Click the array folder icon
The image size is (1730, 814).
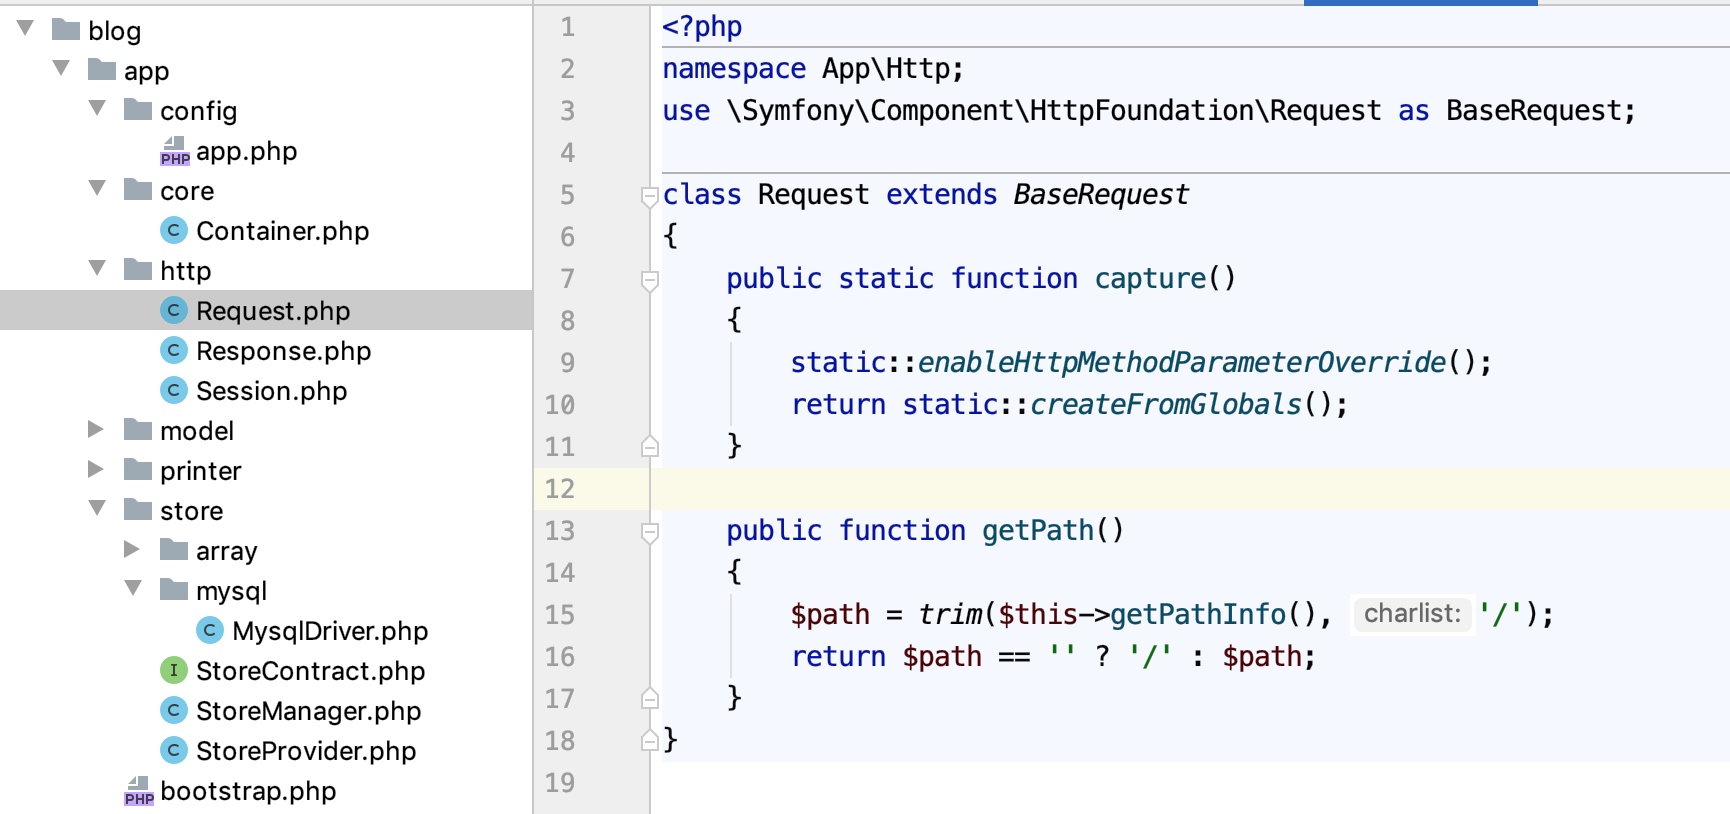point(174,549)
